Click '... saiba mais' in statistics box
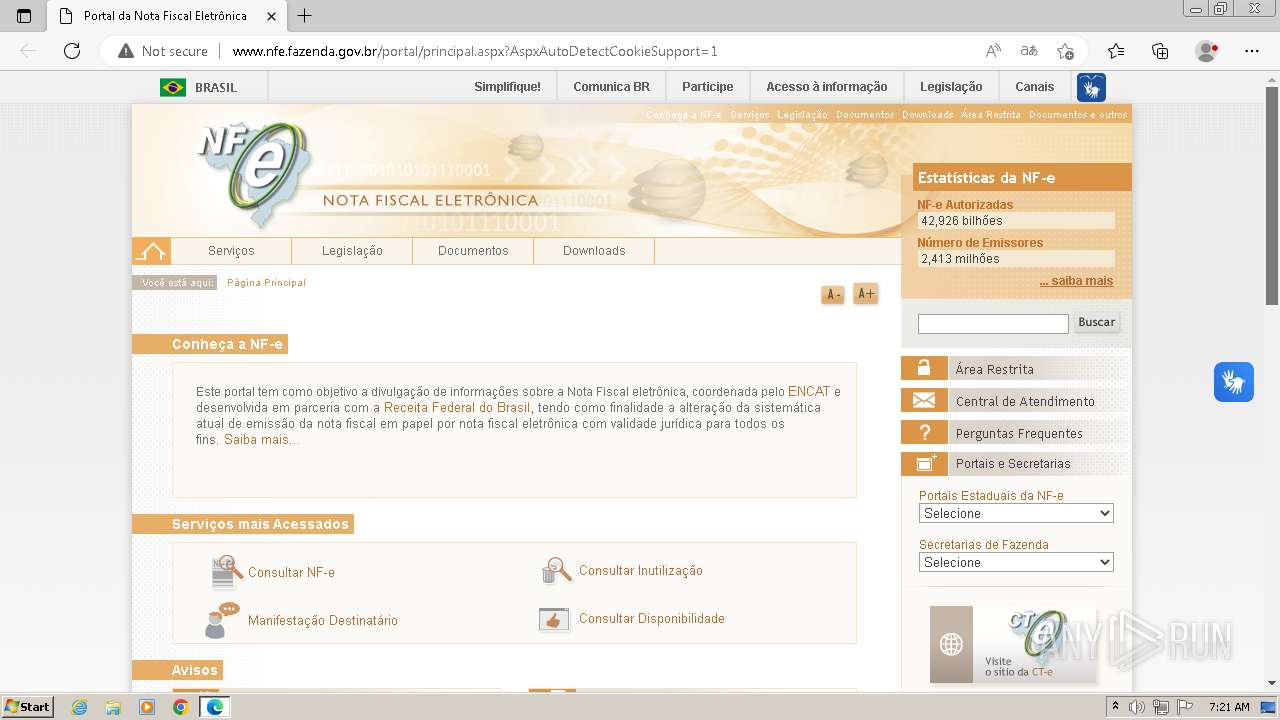The image size is (1280, 720). tap(1076, 281)
